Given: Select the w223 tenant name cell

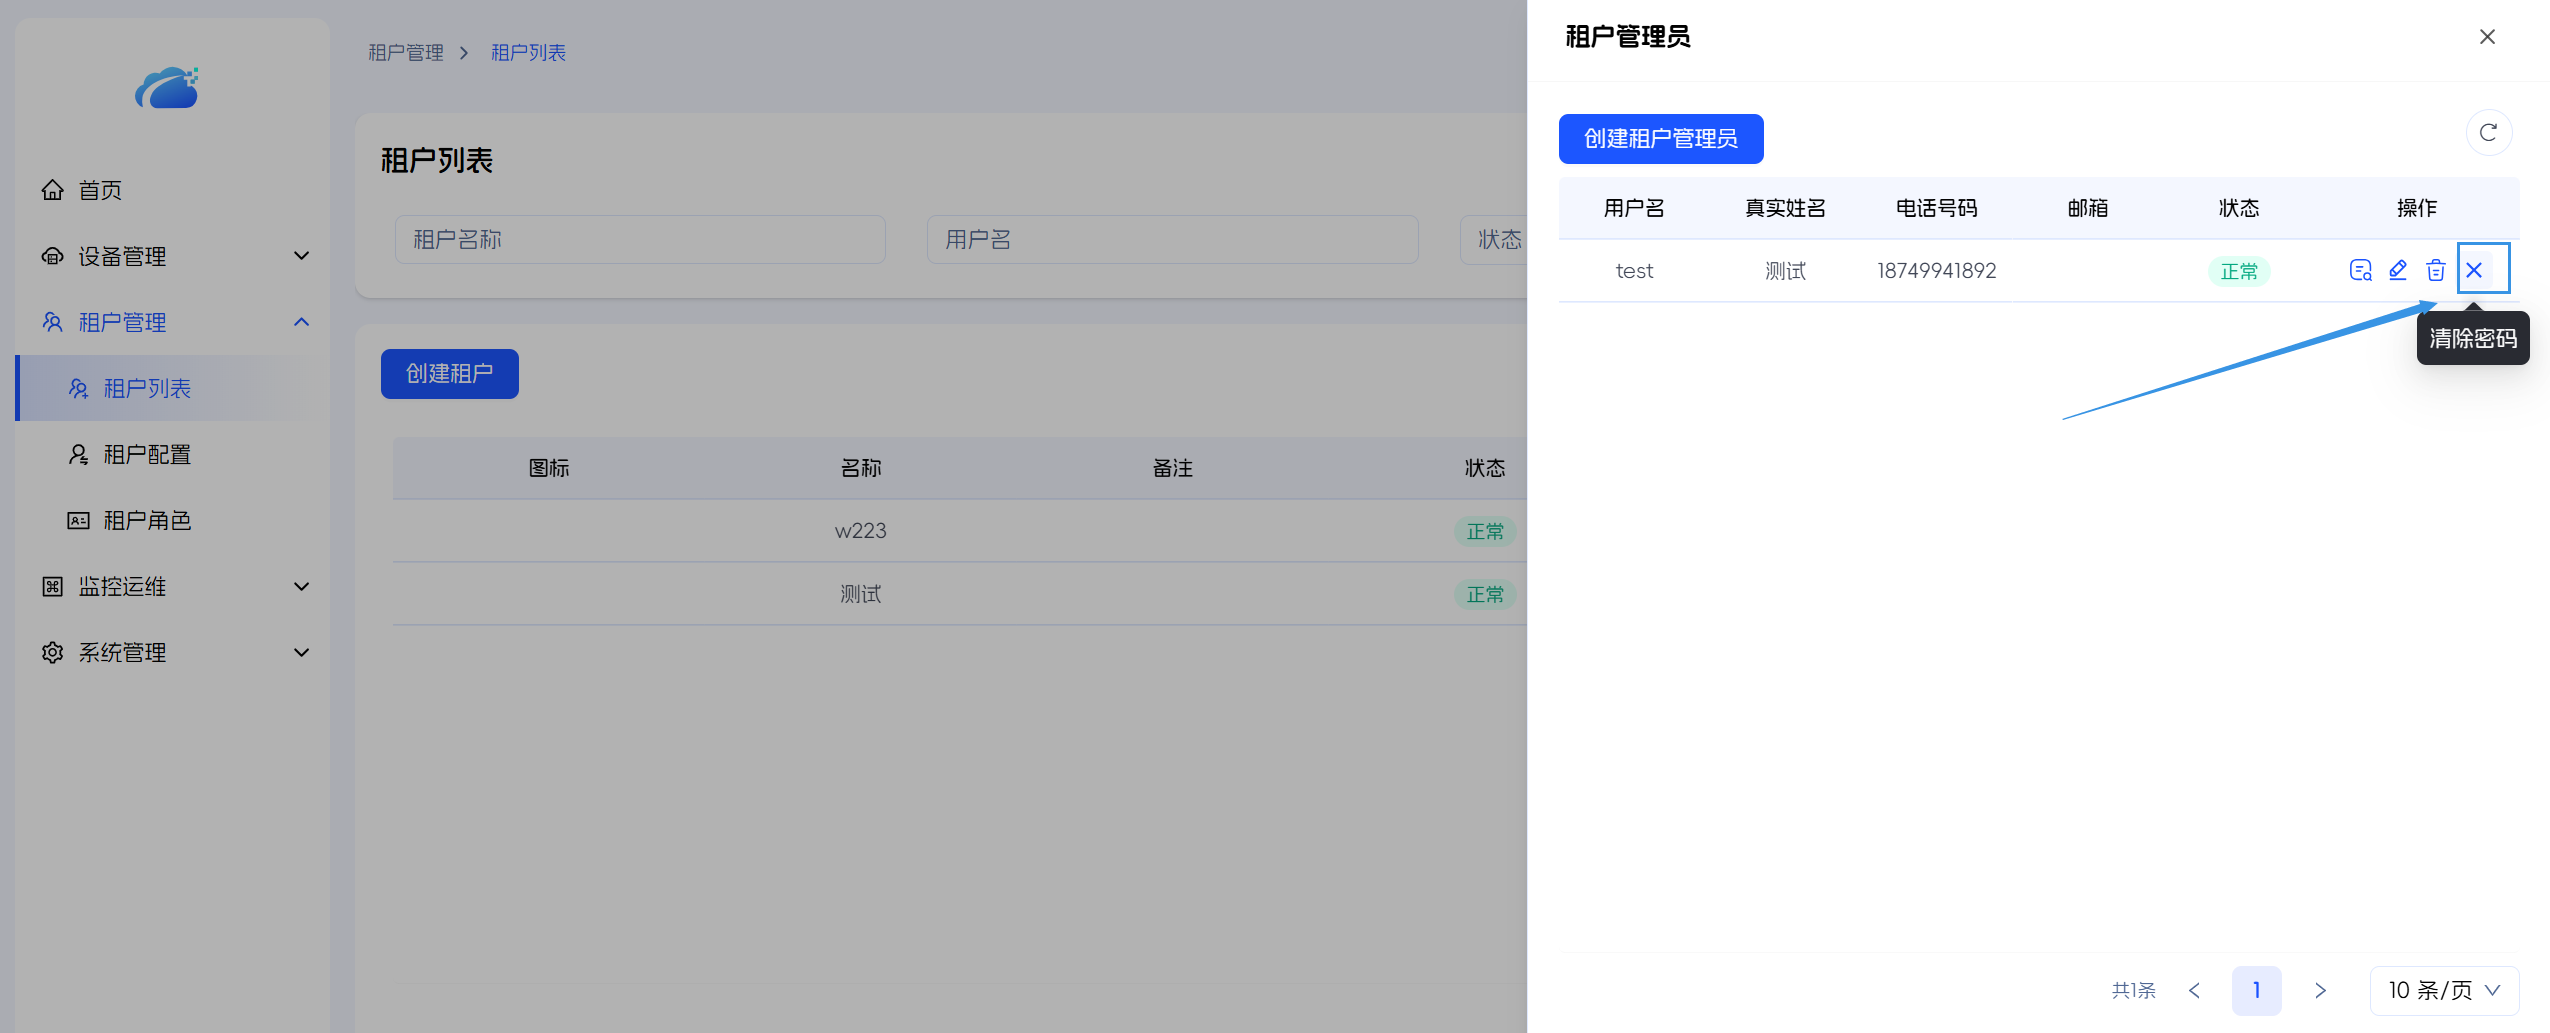Looking at the screenshot, I should pyautogui.click(x=861, y=531).
